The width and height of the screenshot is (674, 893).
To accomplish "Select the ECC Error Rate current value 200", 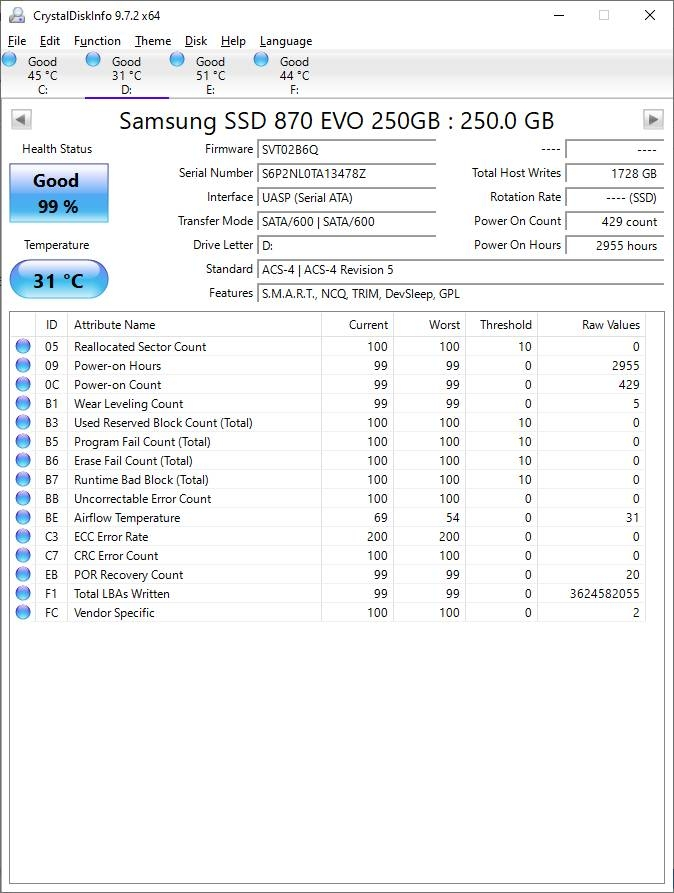I will pos(377,536).
